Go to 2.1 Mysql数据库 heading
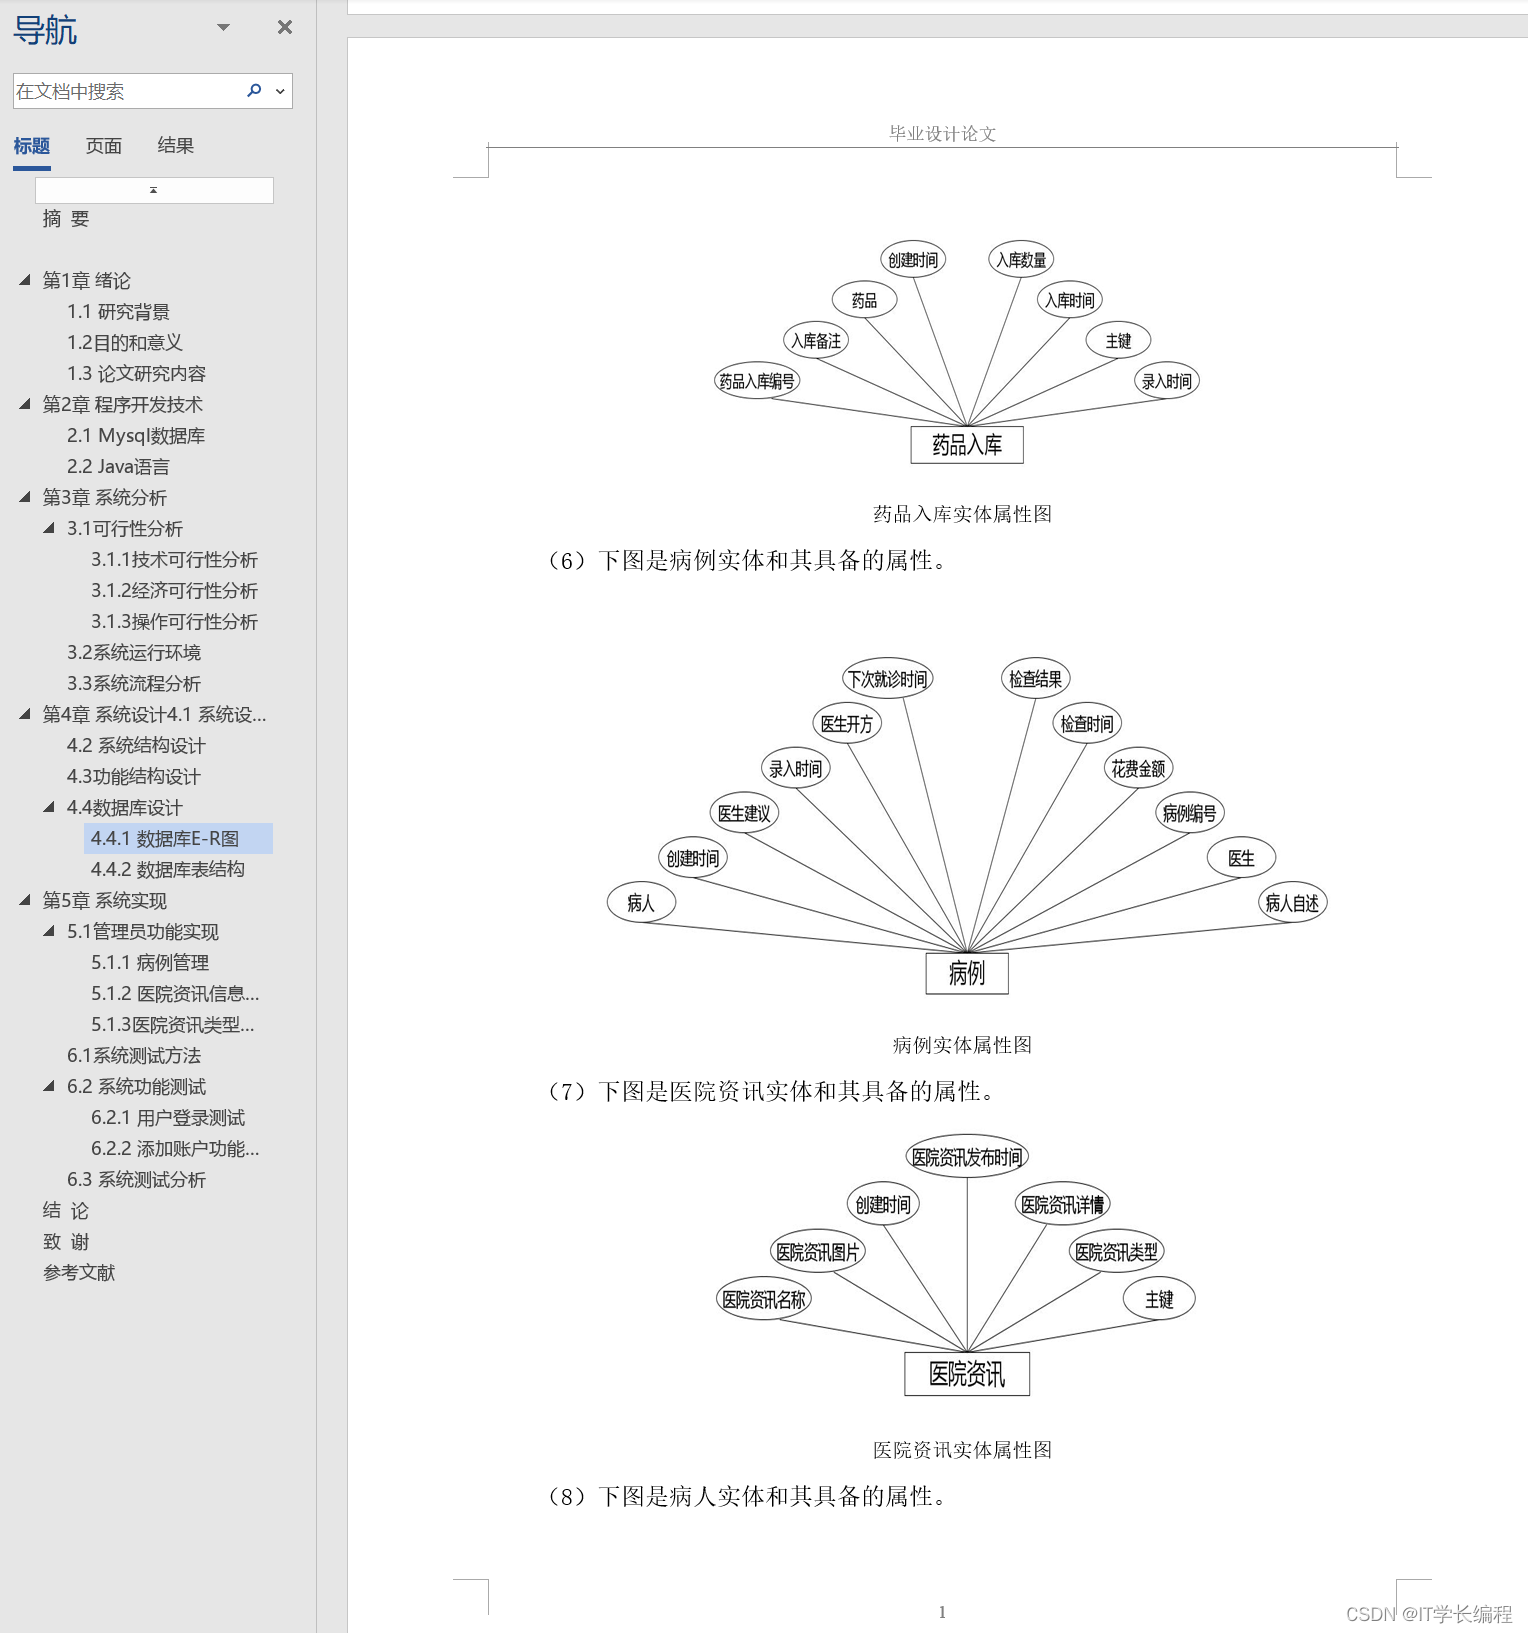1528x1633 pixels. (x=136, y=436)
